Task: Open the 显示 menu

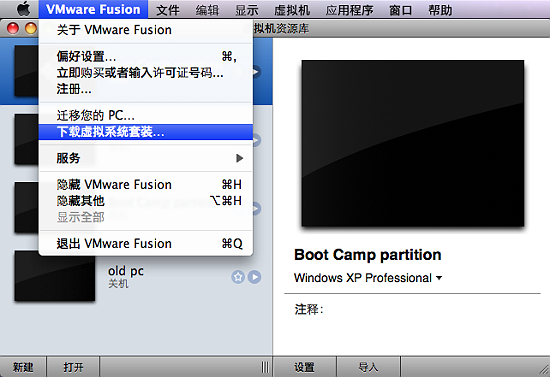Action: (x=247, y=10)
